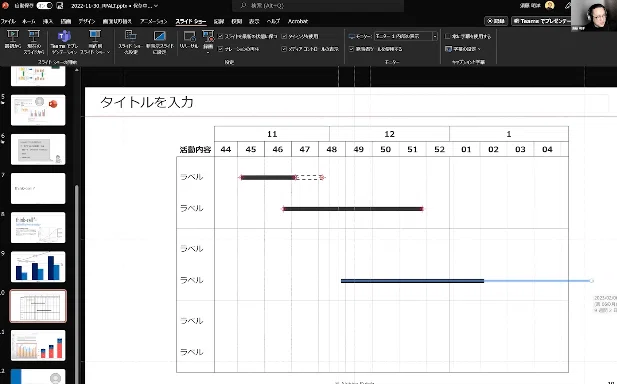The image size is (617, 384).
Task: Toggle show media controls checkbox
Action: [x=284, y=49]
